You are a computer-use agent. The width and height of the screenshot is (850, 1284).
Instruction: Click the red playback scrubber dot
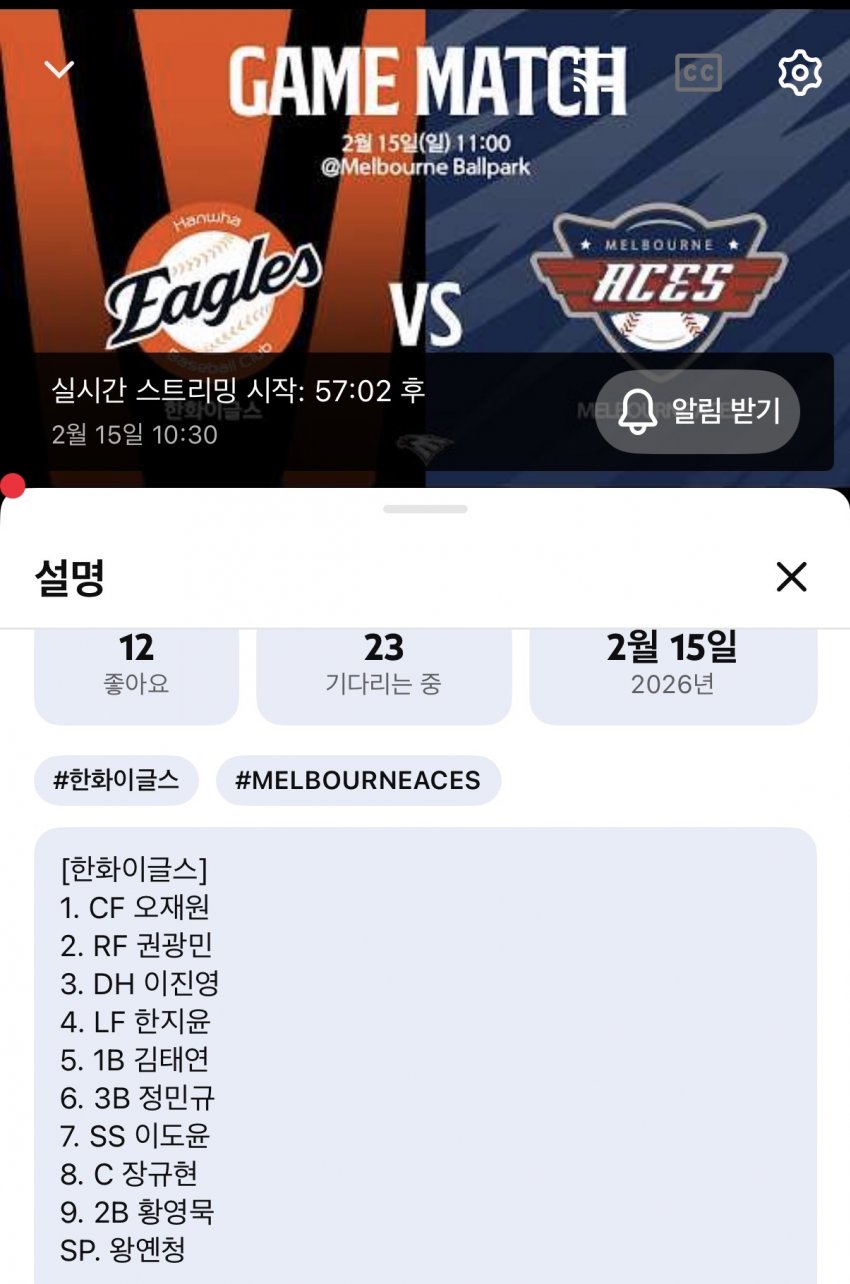pos(12,486)
